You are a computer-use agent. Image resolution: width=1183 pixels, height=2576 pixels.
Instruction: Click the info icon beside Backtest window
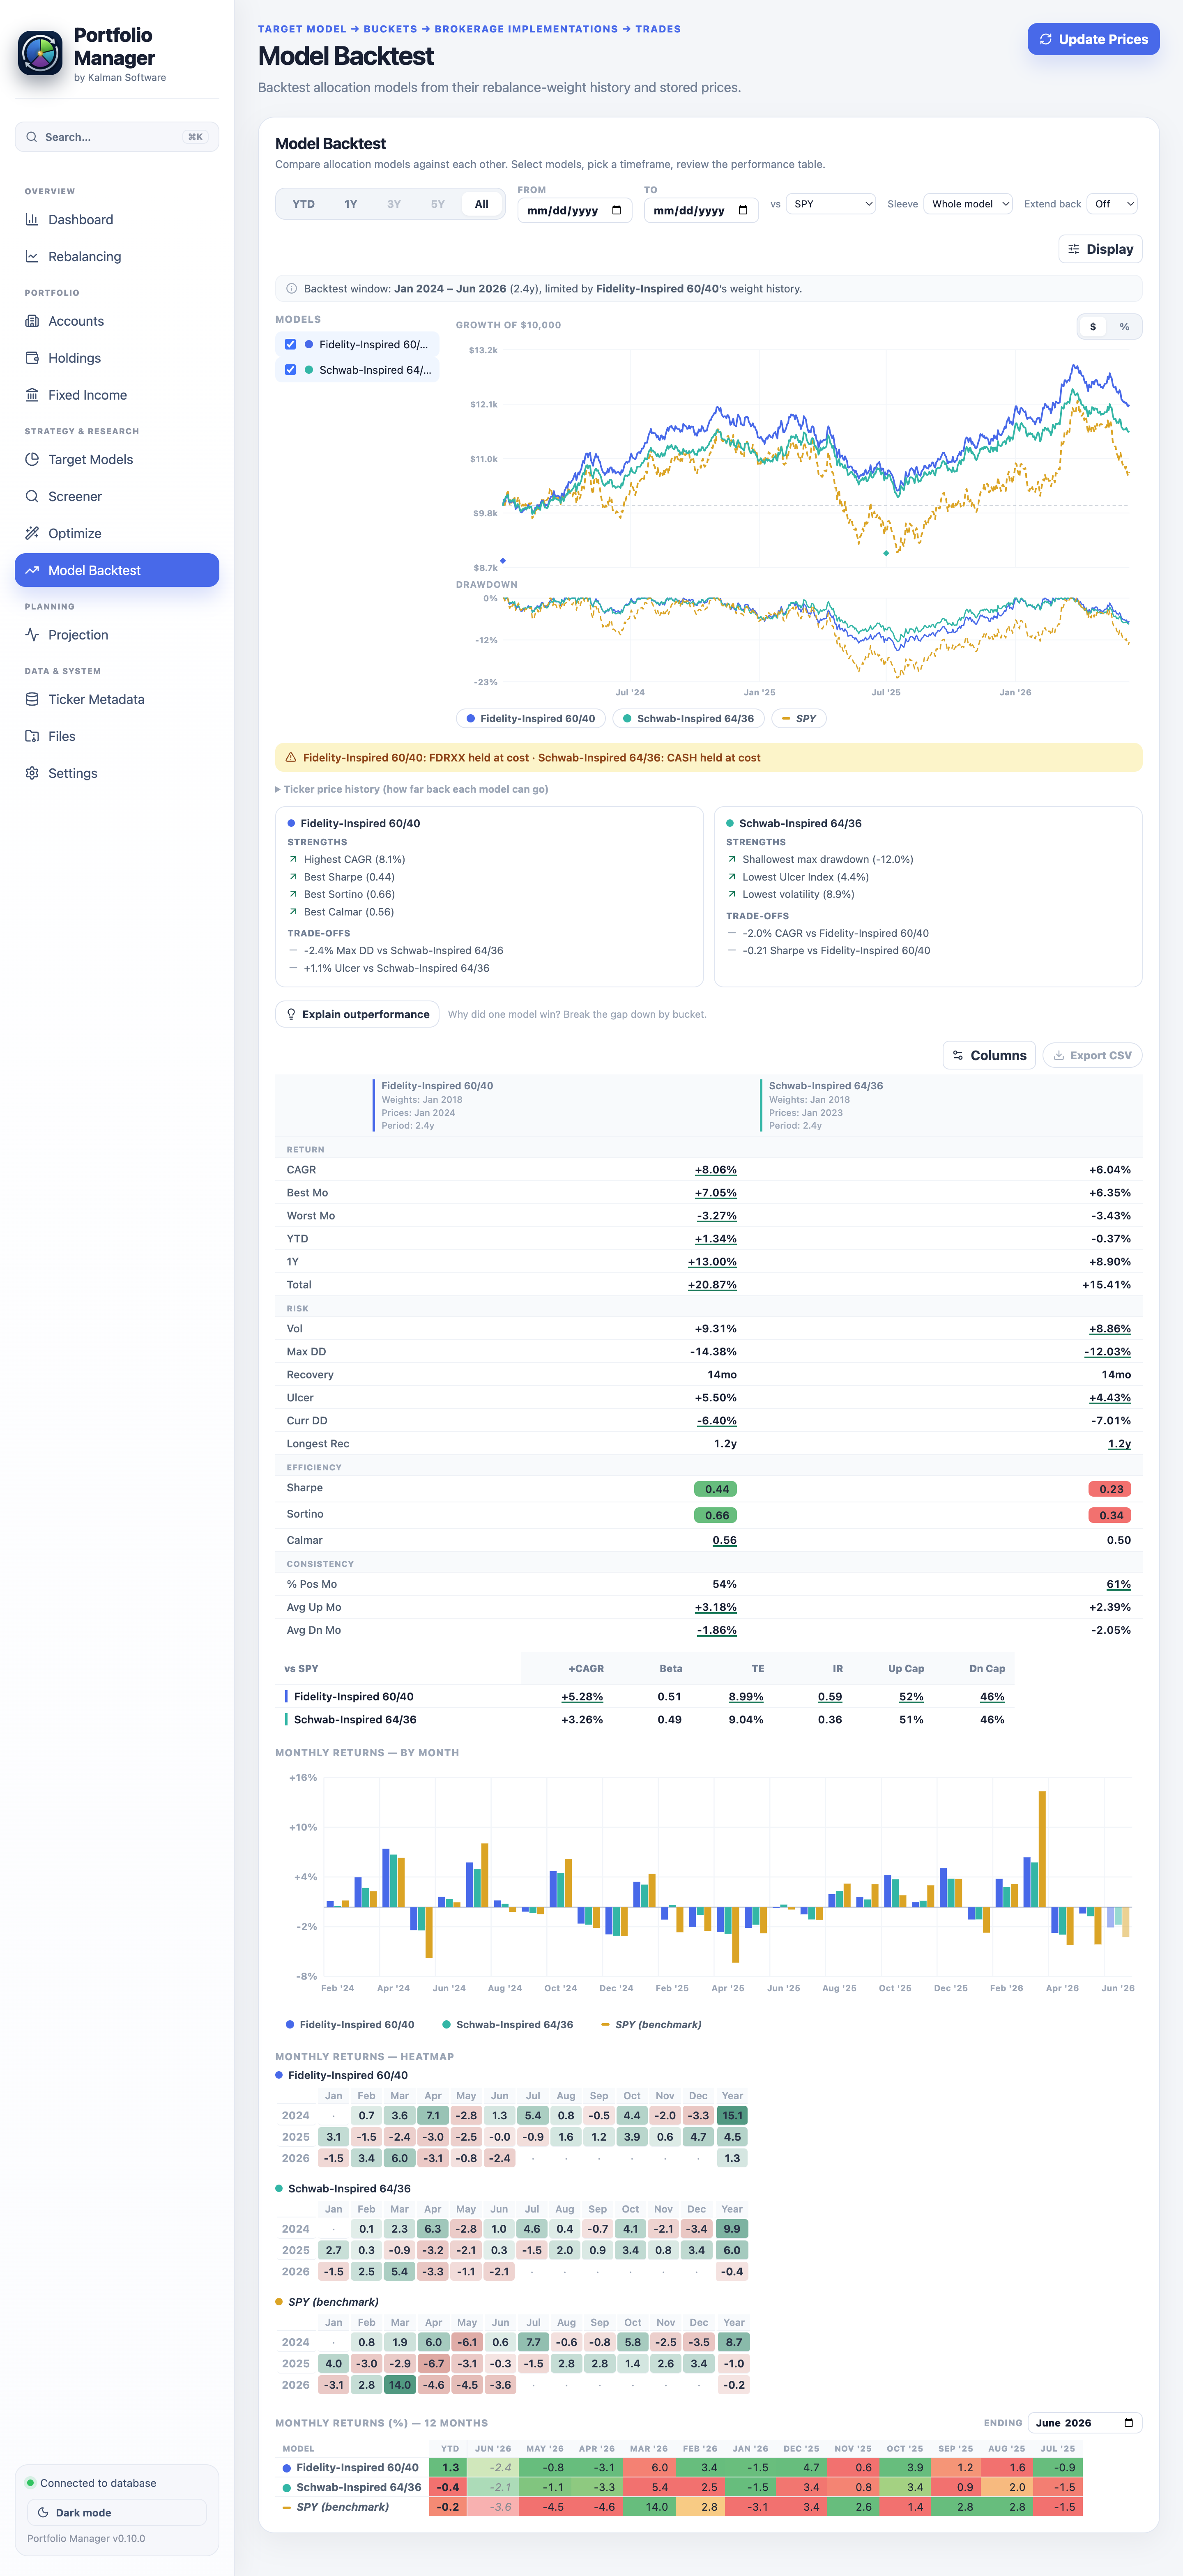click(x=292, y=289)
